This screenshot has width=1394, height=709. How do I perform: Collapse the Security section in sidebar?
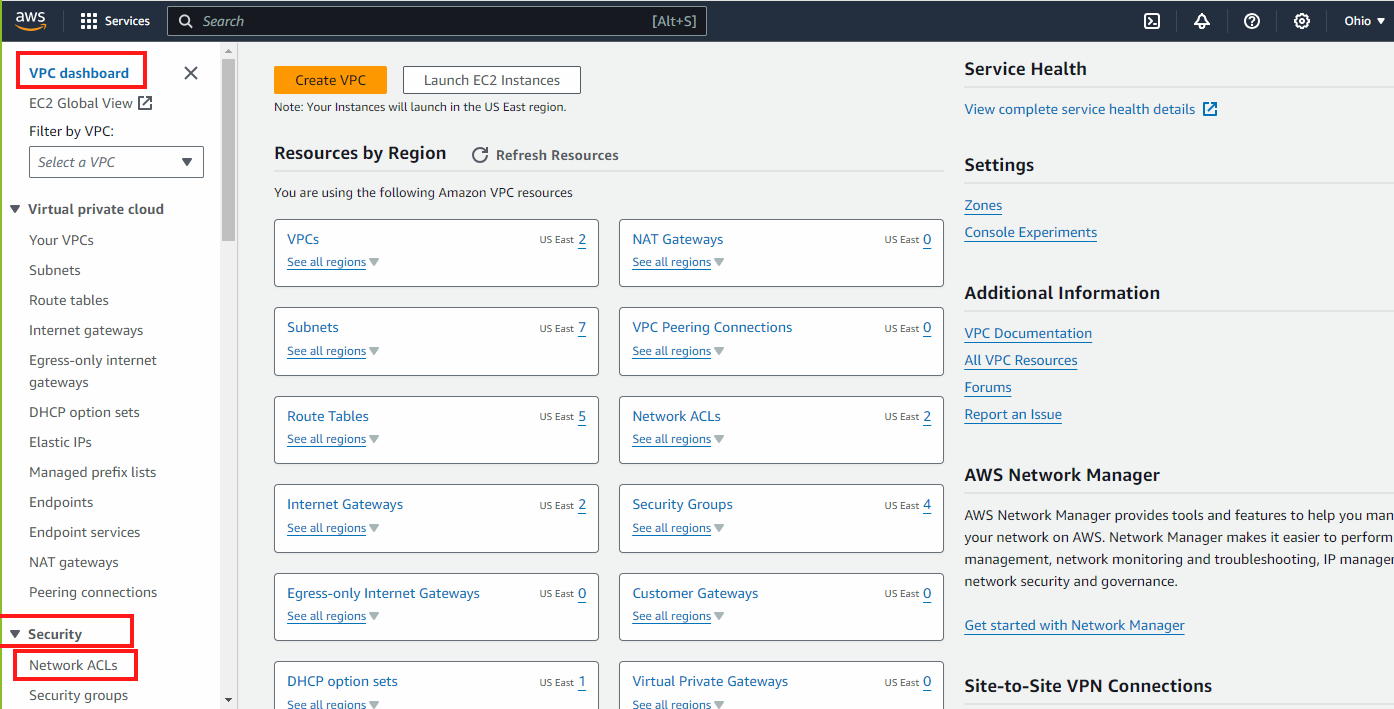click(15, 634)
